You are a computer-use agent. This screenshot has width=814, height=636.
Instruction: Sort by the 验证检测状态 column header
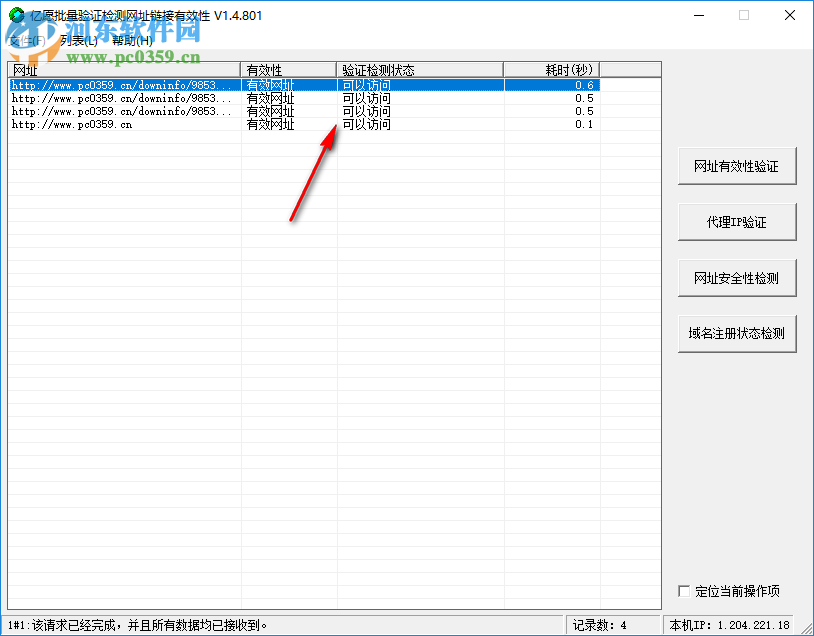420,70
